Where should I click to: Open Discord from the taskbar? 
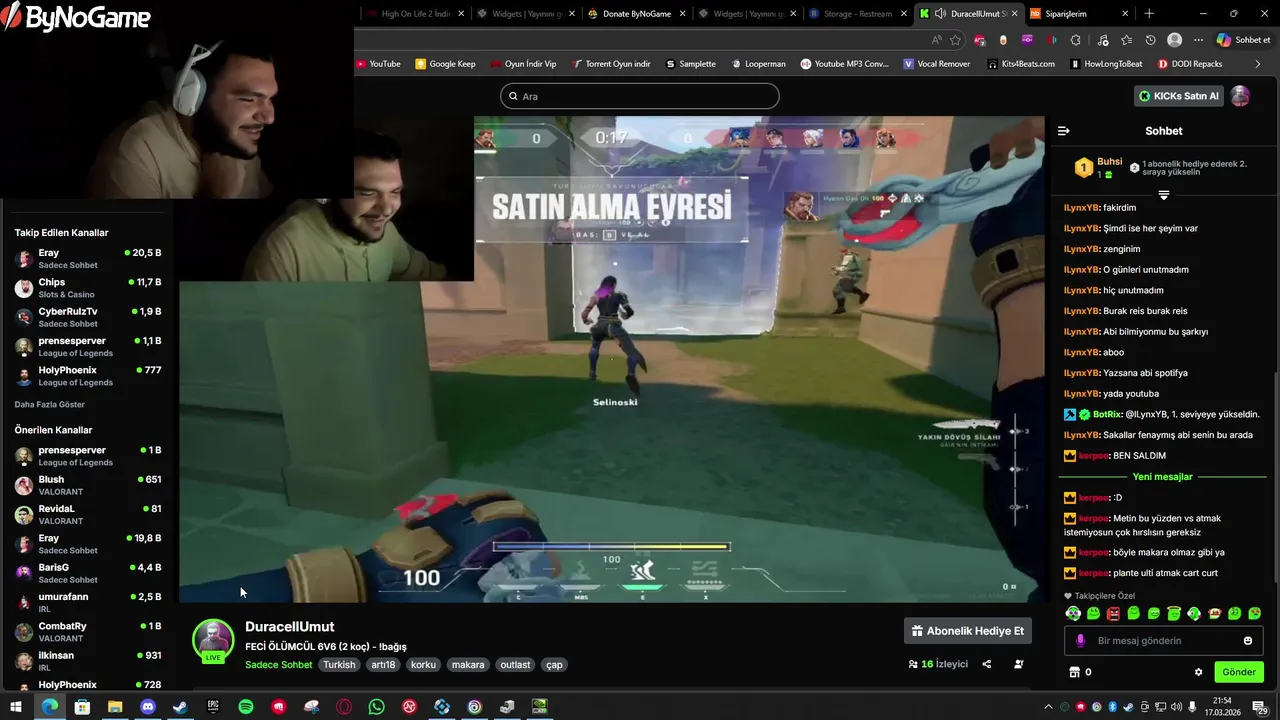coord(148,707)
